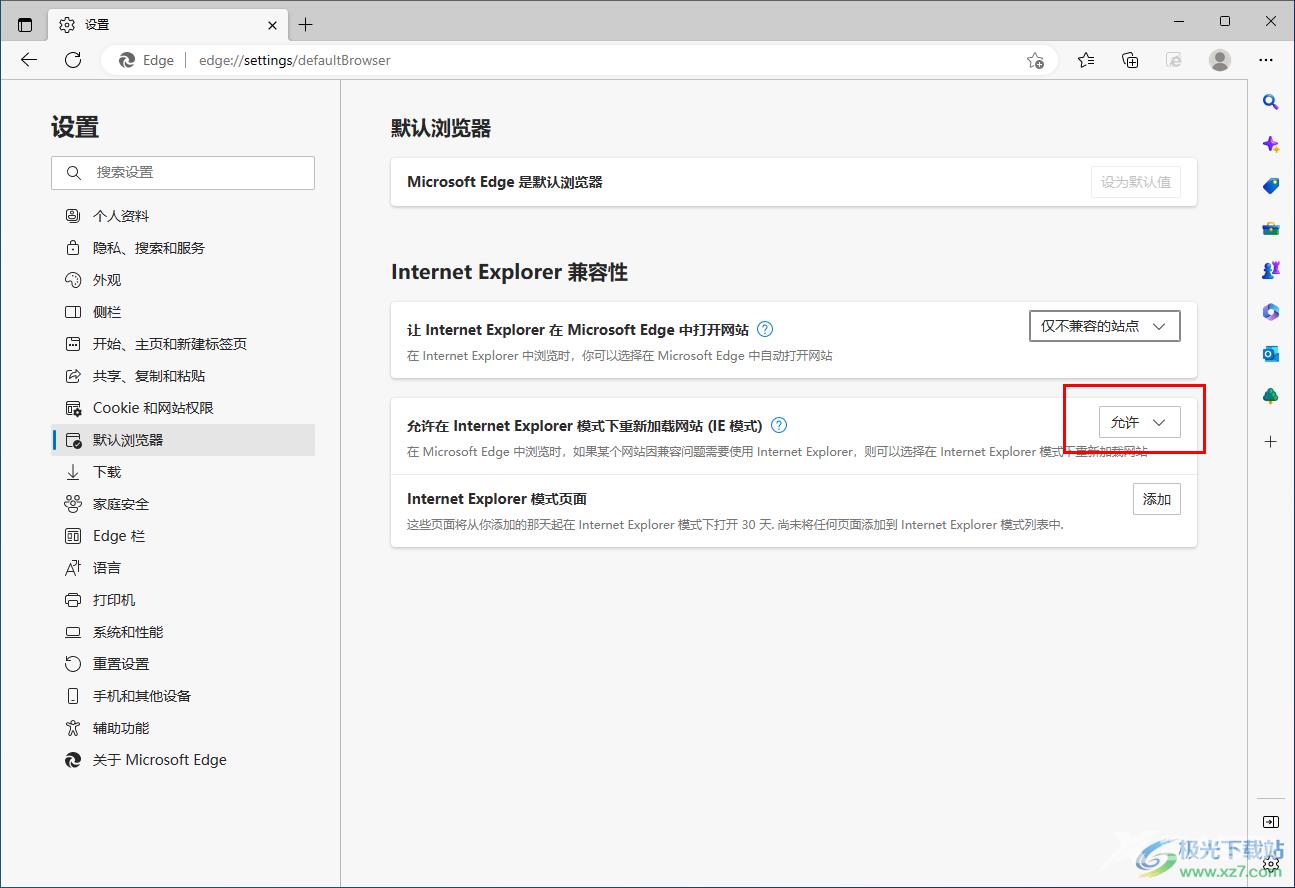Click help icon beside 让 Internet Explorer 在 Edge 中打开网站
This screenshot has width=1295, height=888.
click(x=765, y=329)
